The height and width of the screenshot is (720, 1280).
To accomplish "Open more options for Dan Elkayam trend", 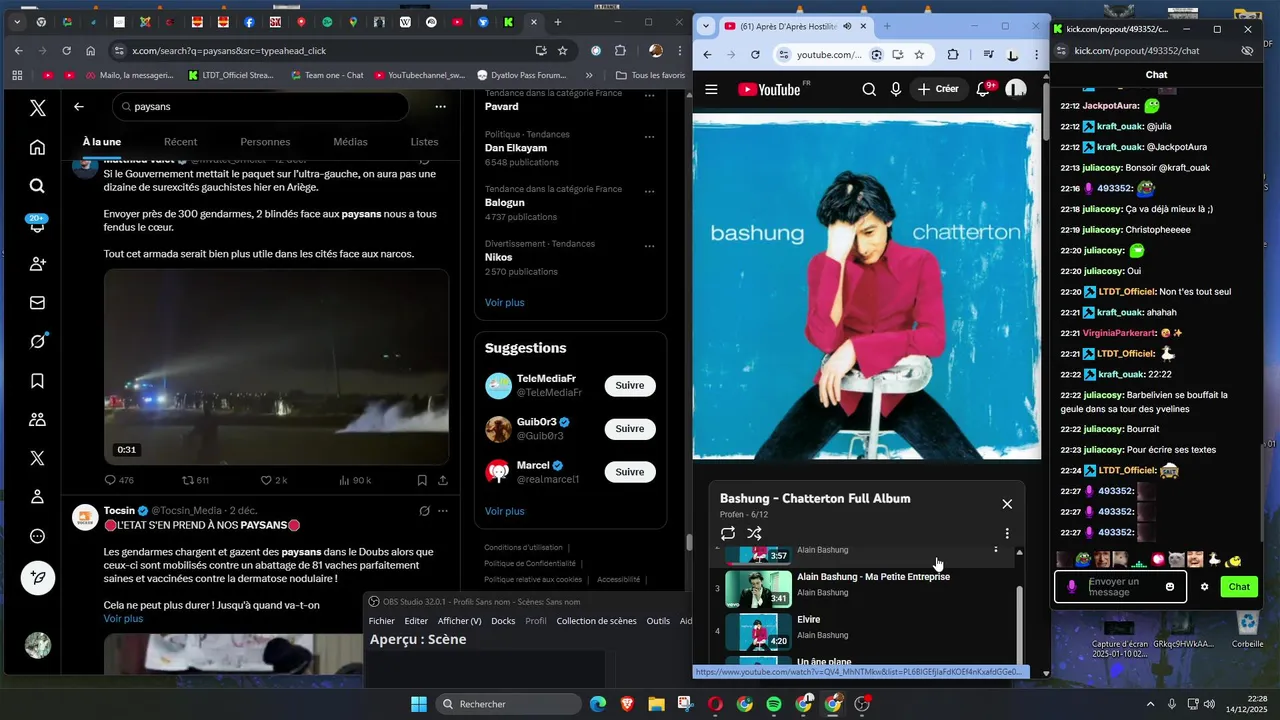I will coord(649,136).
